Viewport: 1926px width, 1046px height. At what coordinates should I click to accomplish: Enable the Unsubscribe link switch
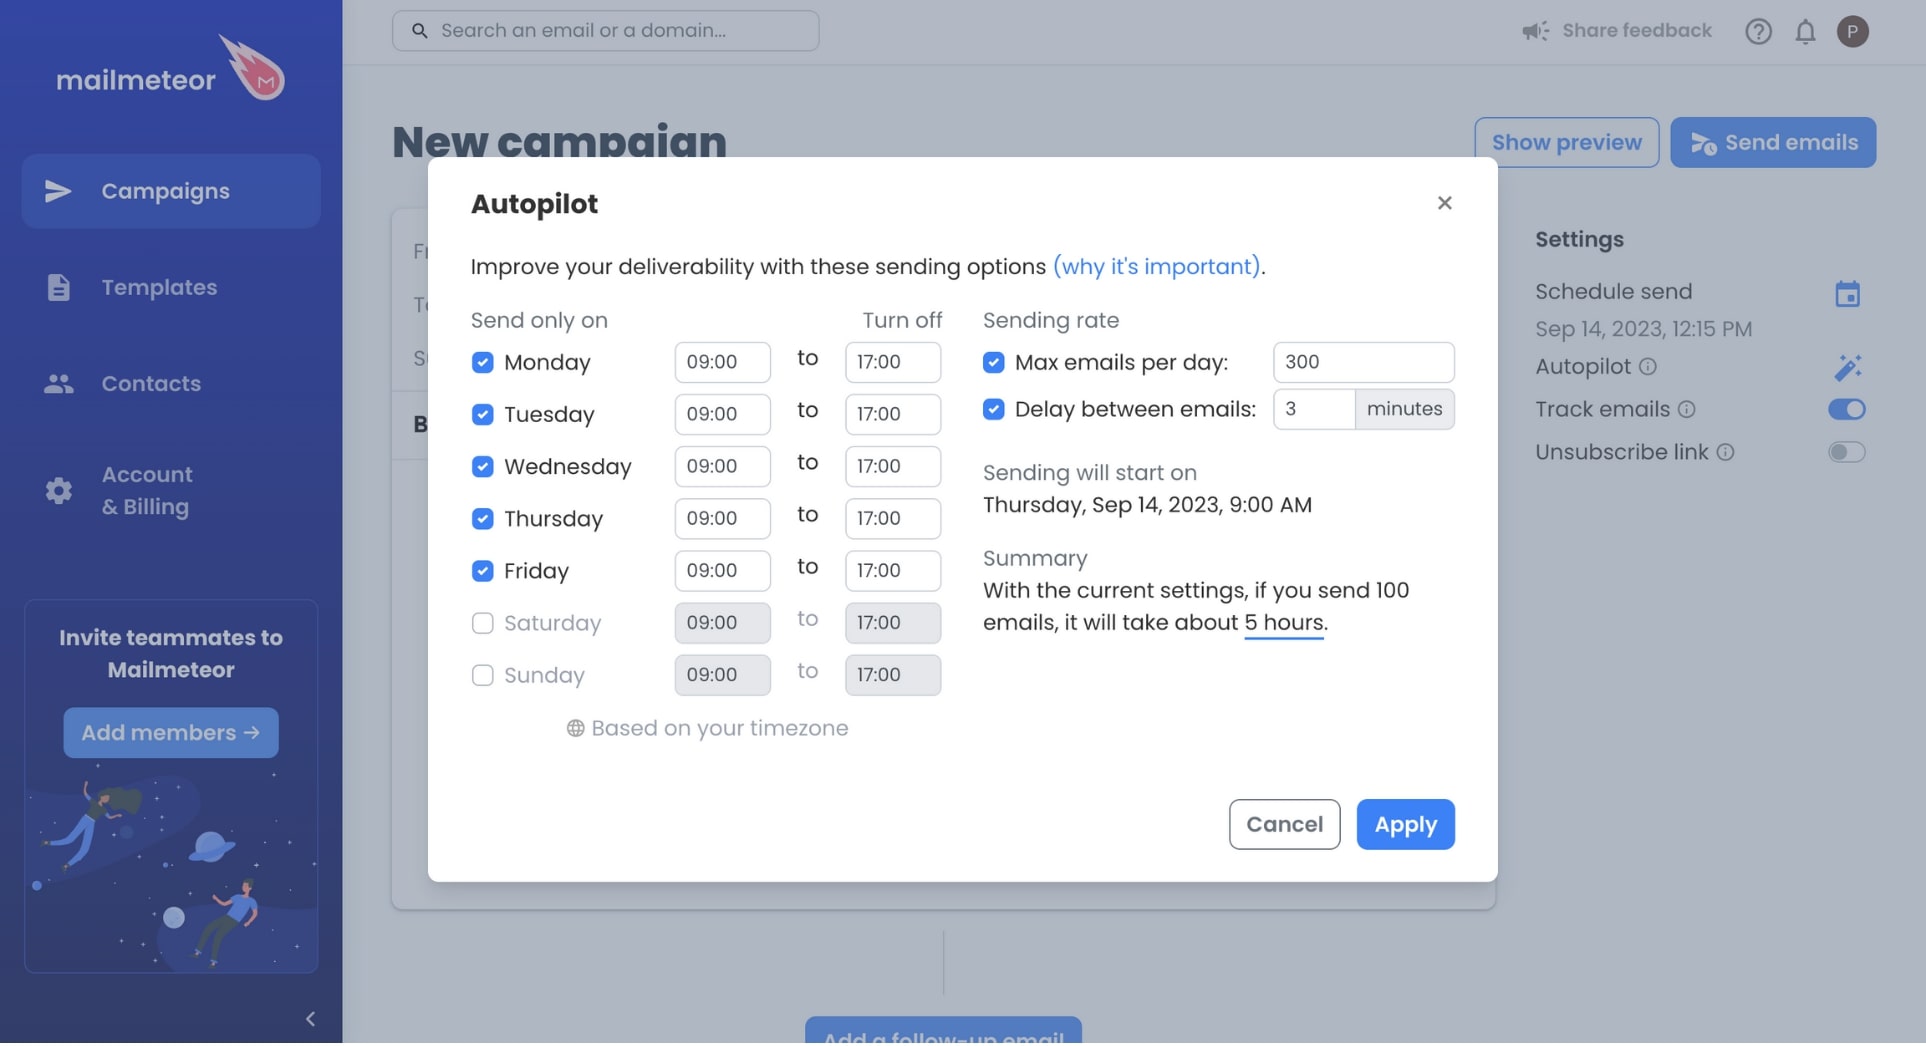1846,452
